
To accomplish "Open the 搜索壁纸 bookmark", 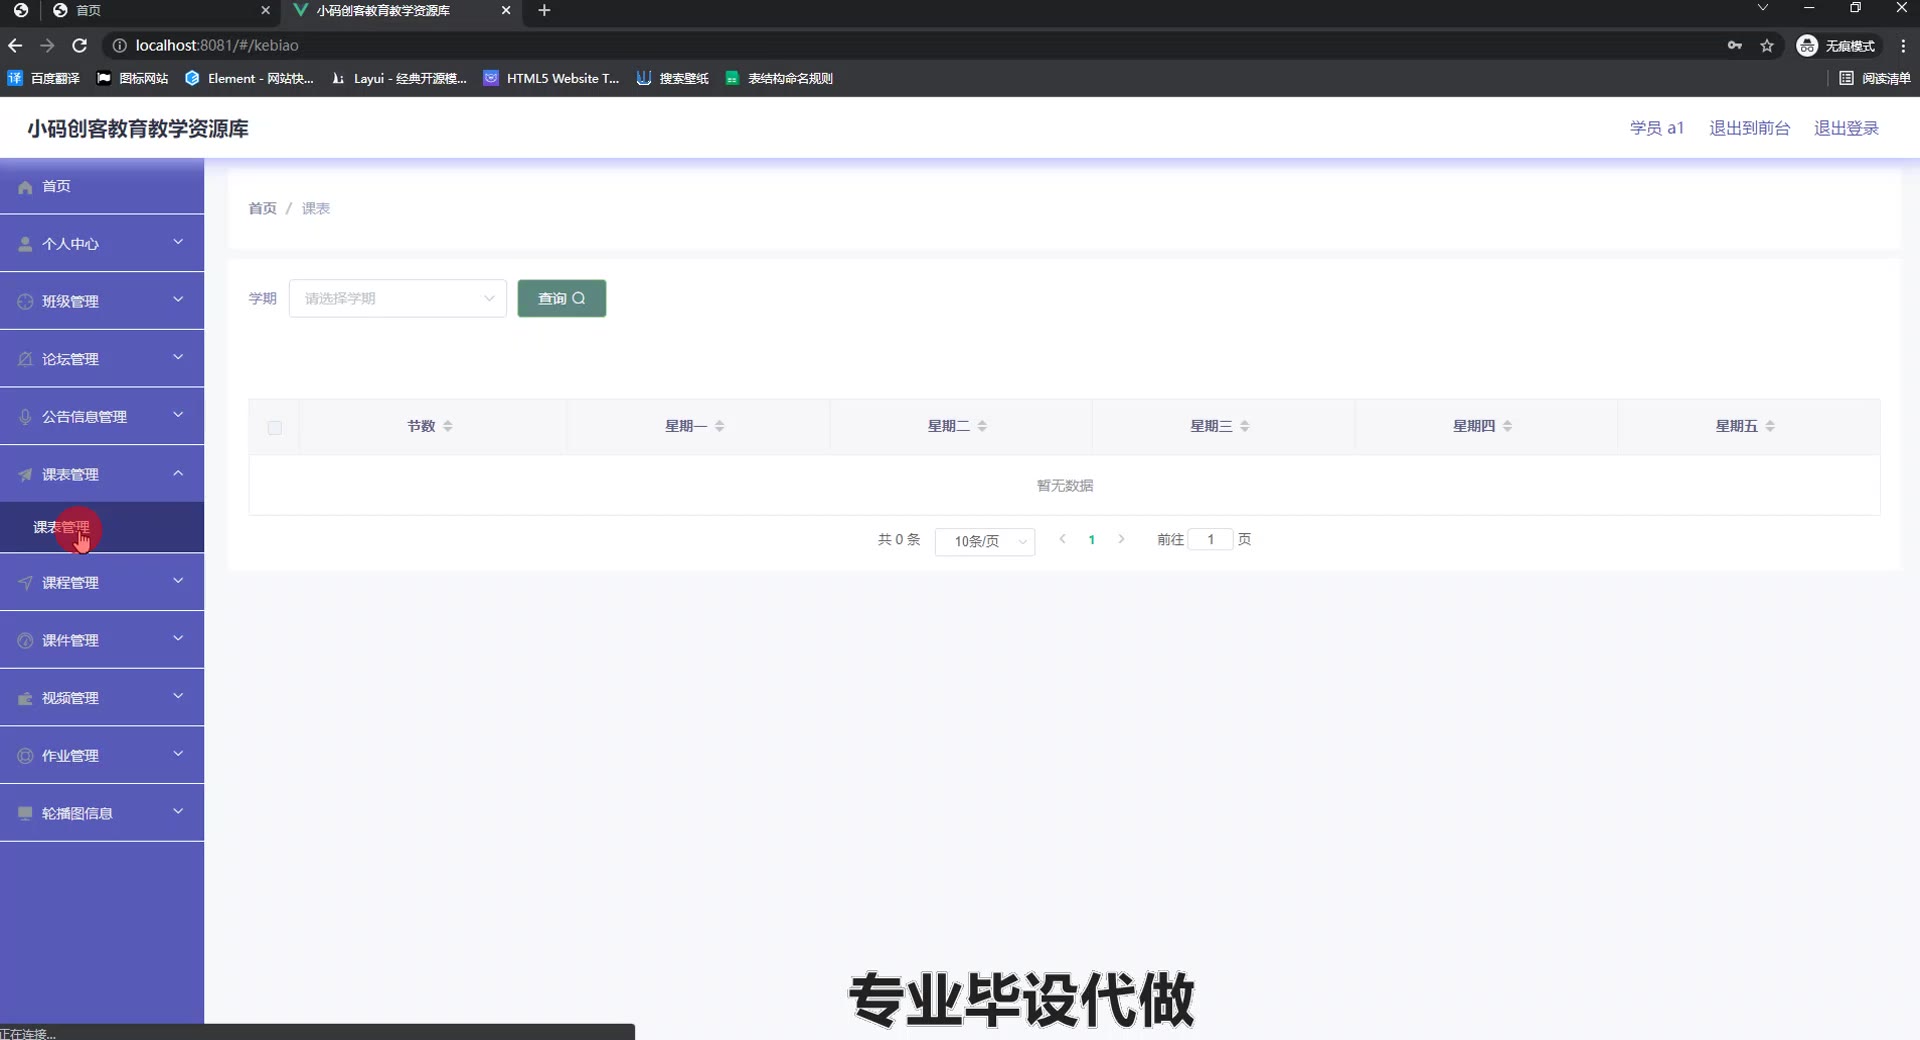I will tap(673, 78).
